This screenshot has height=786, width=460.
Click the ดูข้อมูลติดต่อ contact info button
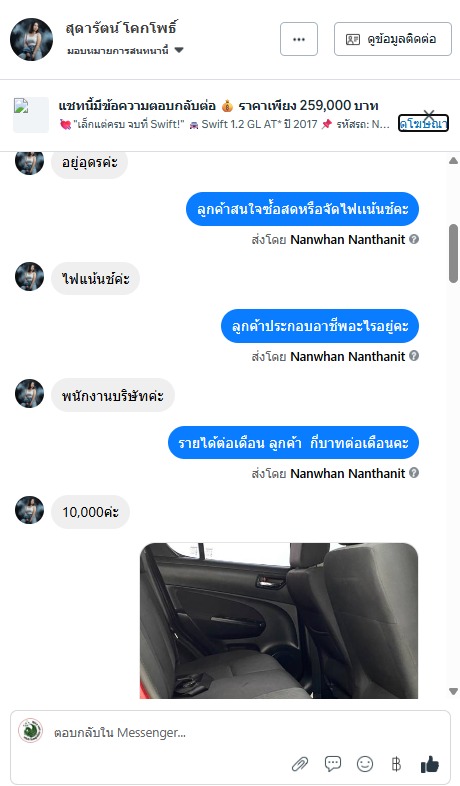tap(393, 39)
